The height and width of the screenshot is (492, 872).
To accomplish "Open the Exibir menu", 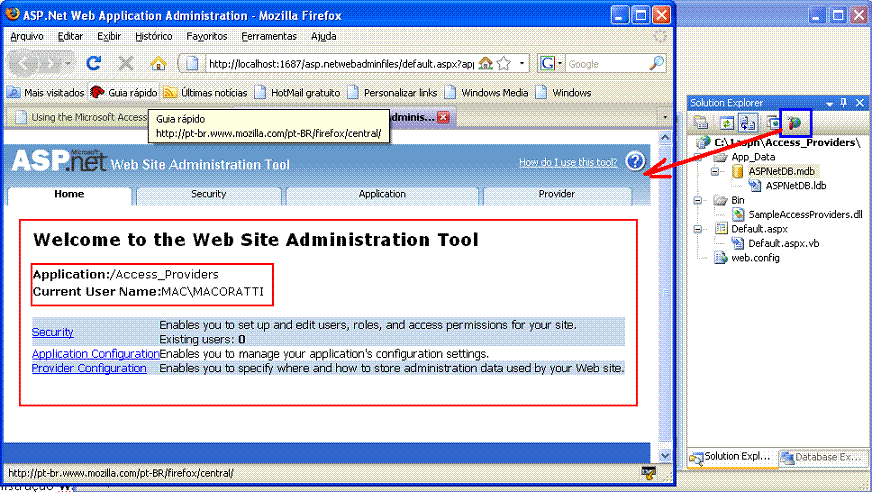I will pyautogui.click(x=109, y=36).
